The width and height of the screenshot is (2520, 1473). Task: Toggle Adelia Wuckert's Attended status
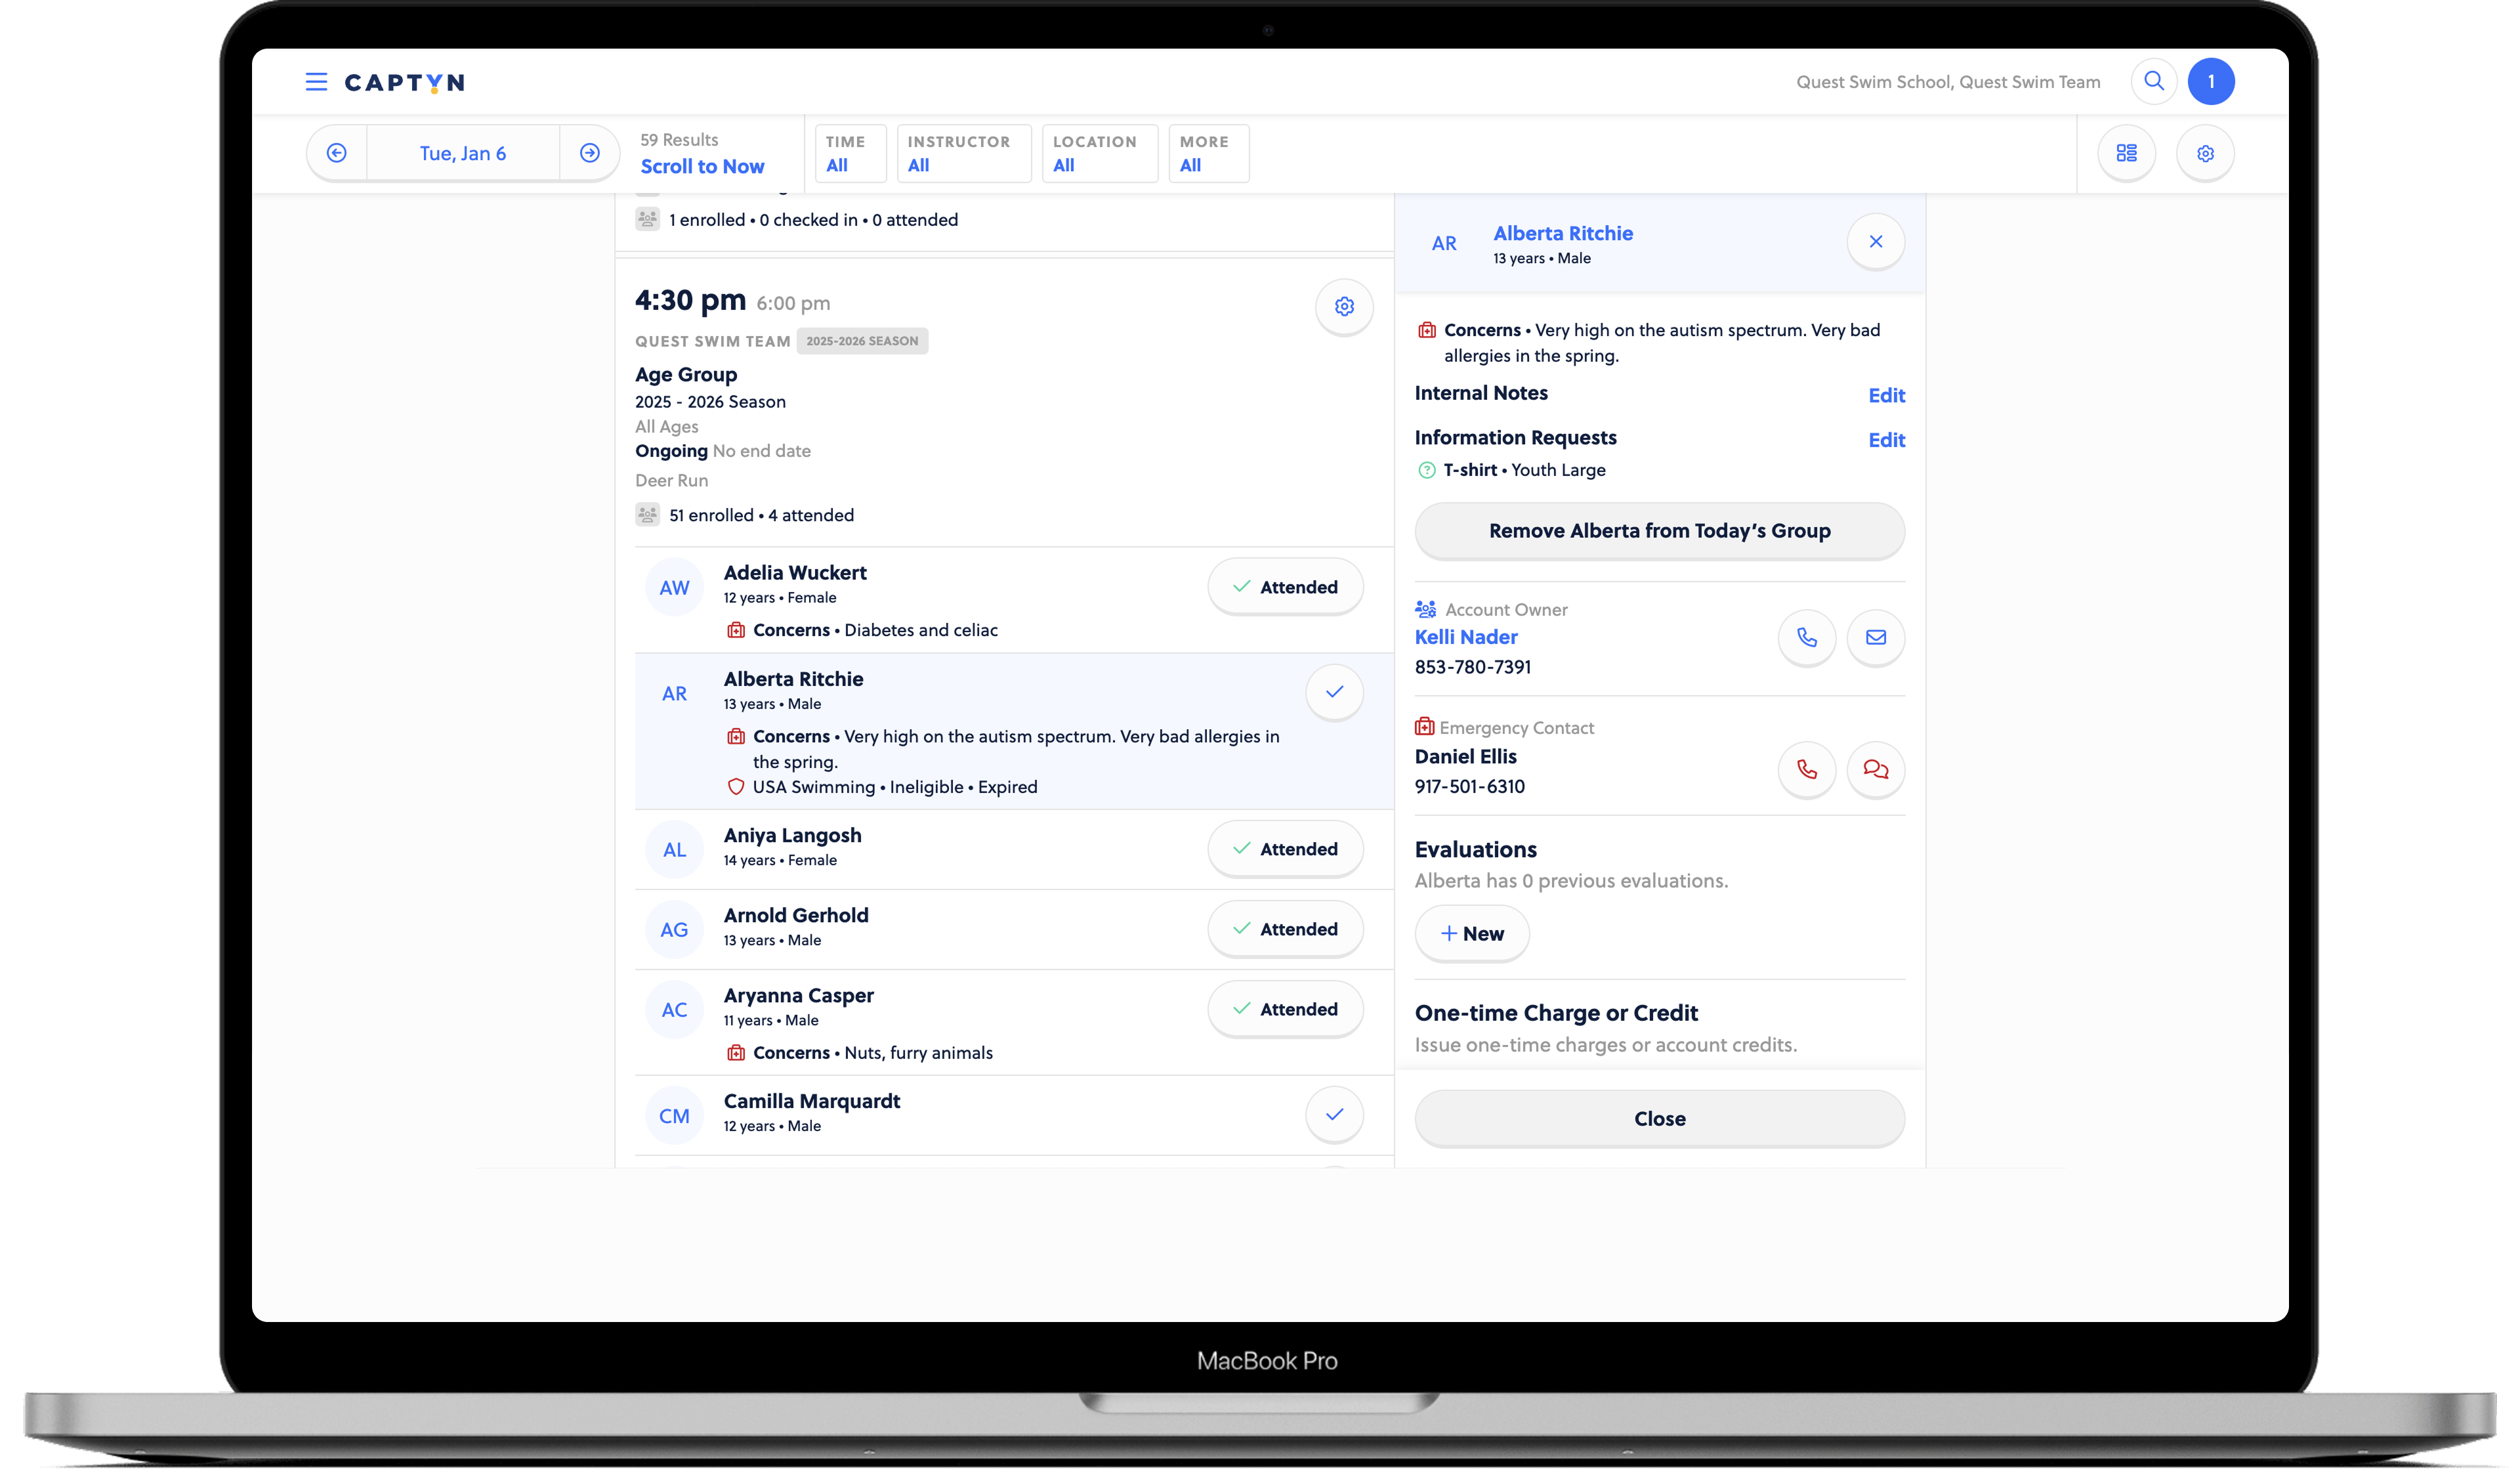tap(1285, 587)
